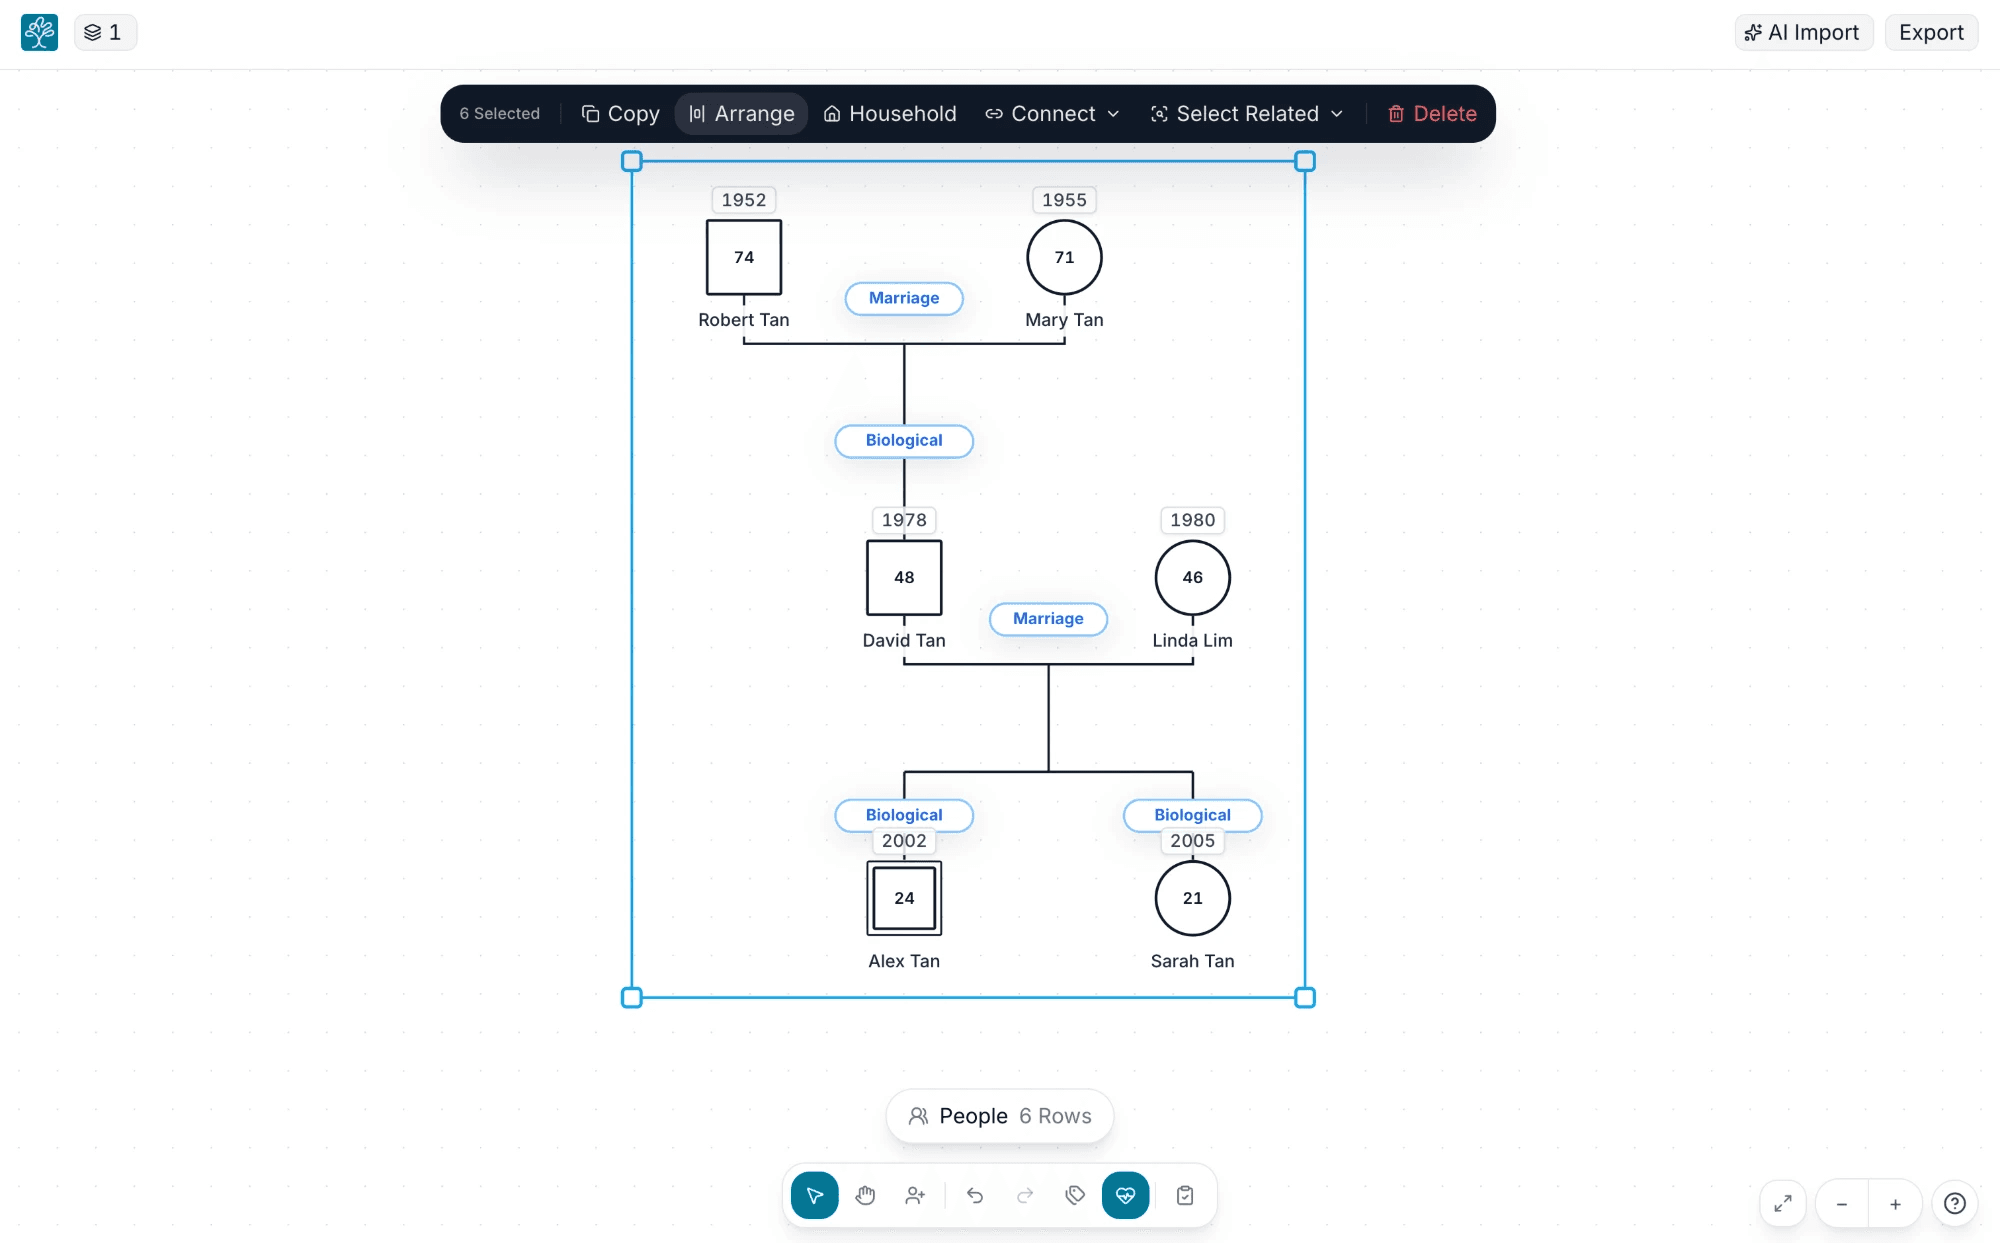Click the 2005 birth year tag
The height and width of the screenshot is (1243, 2000).
pyautogui.click(x=1192, y=841)
